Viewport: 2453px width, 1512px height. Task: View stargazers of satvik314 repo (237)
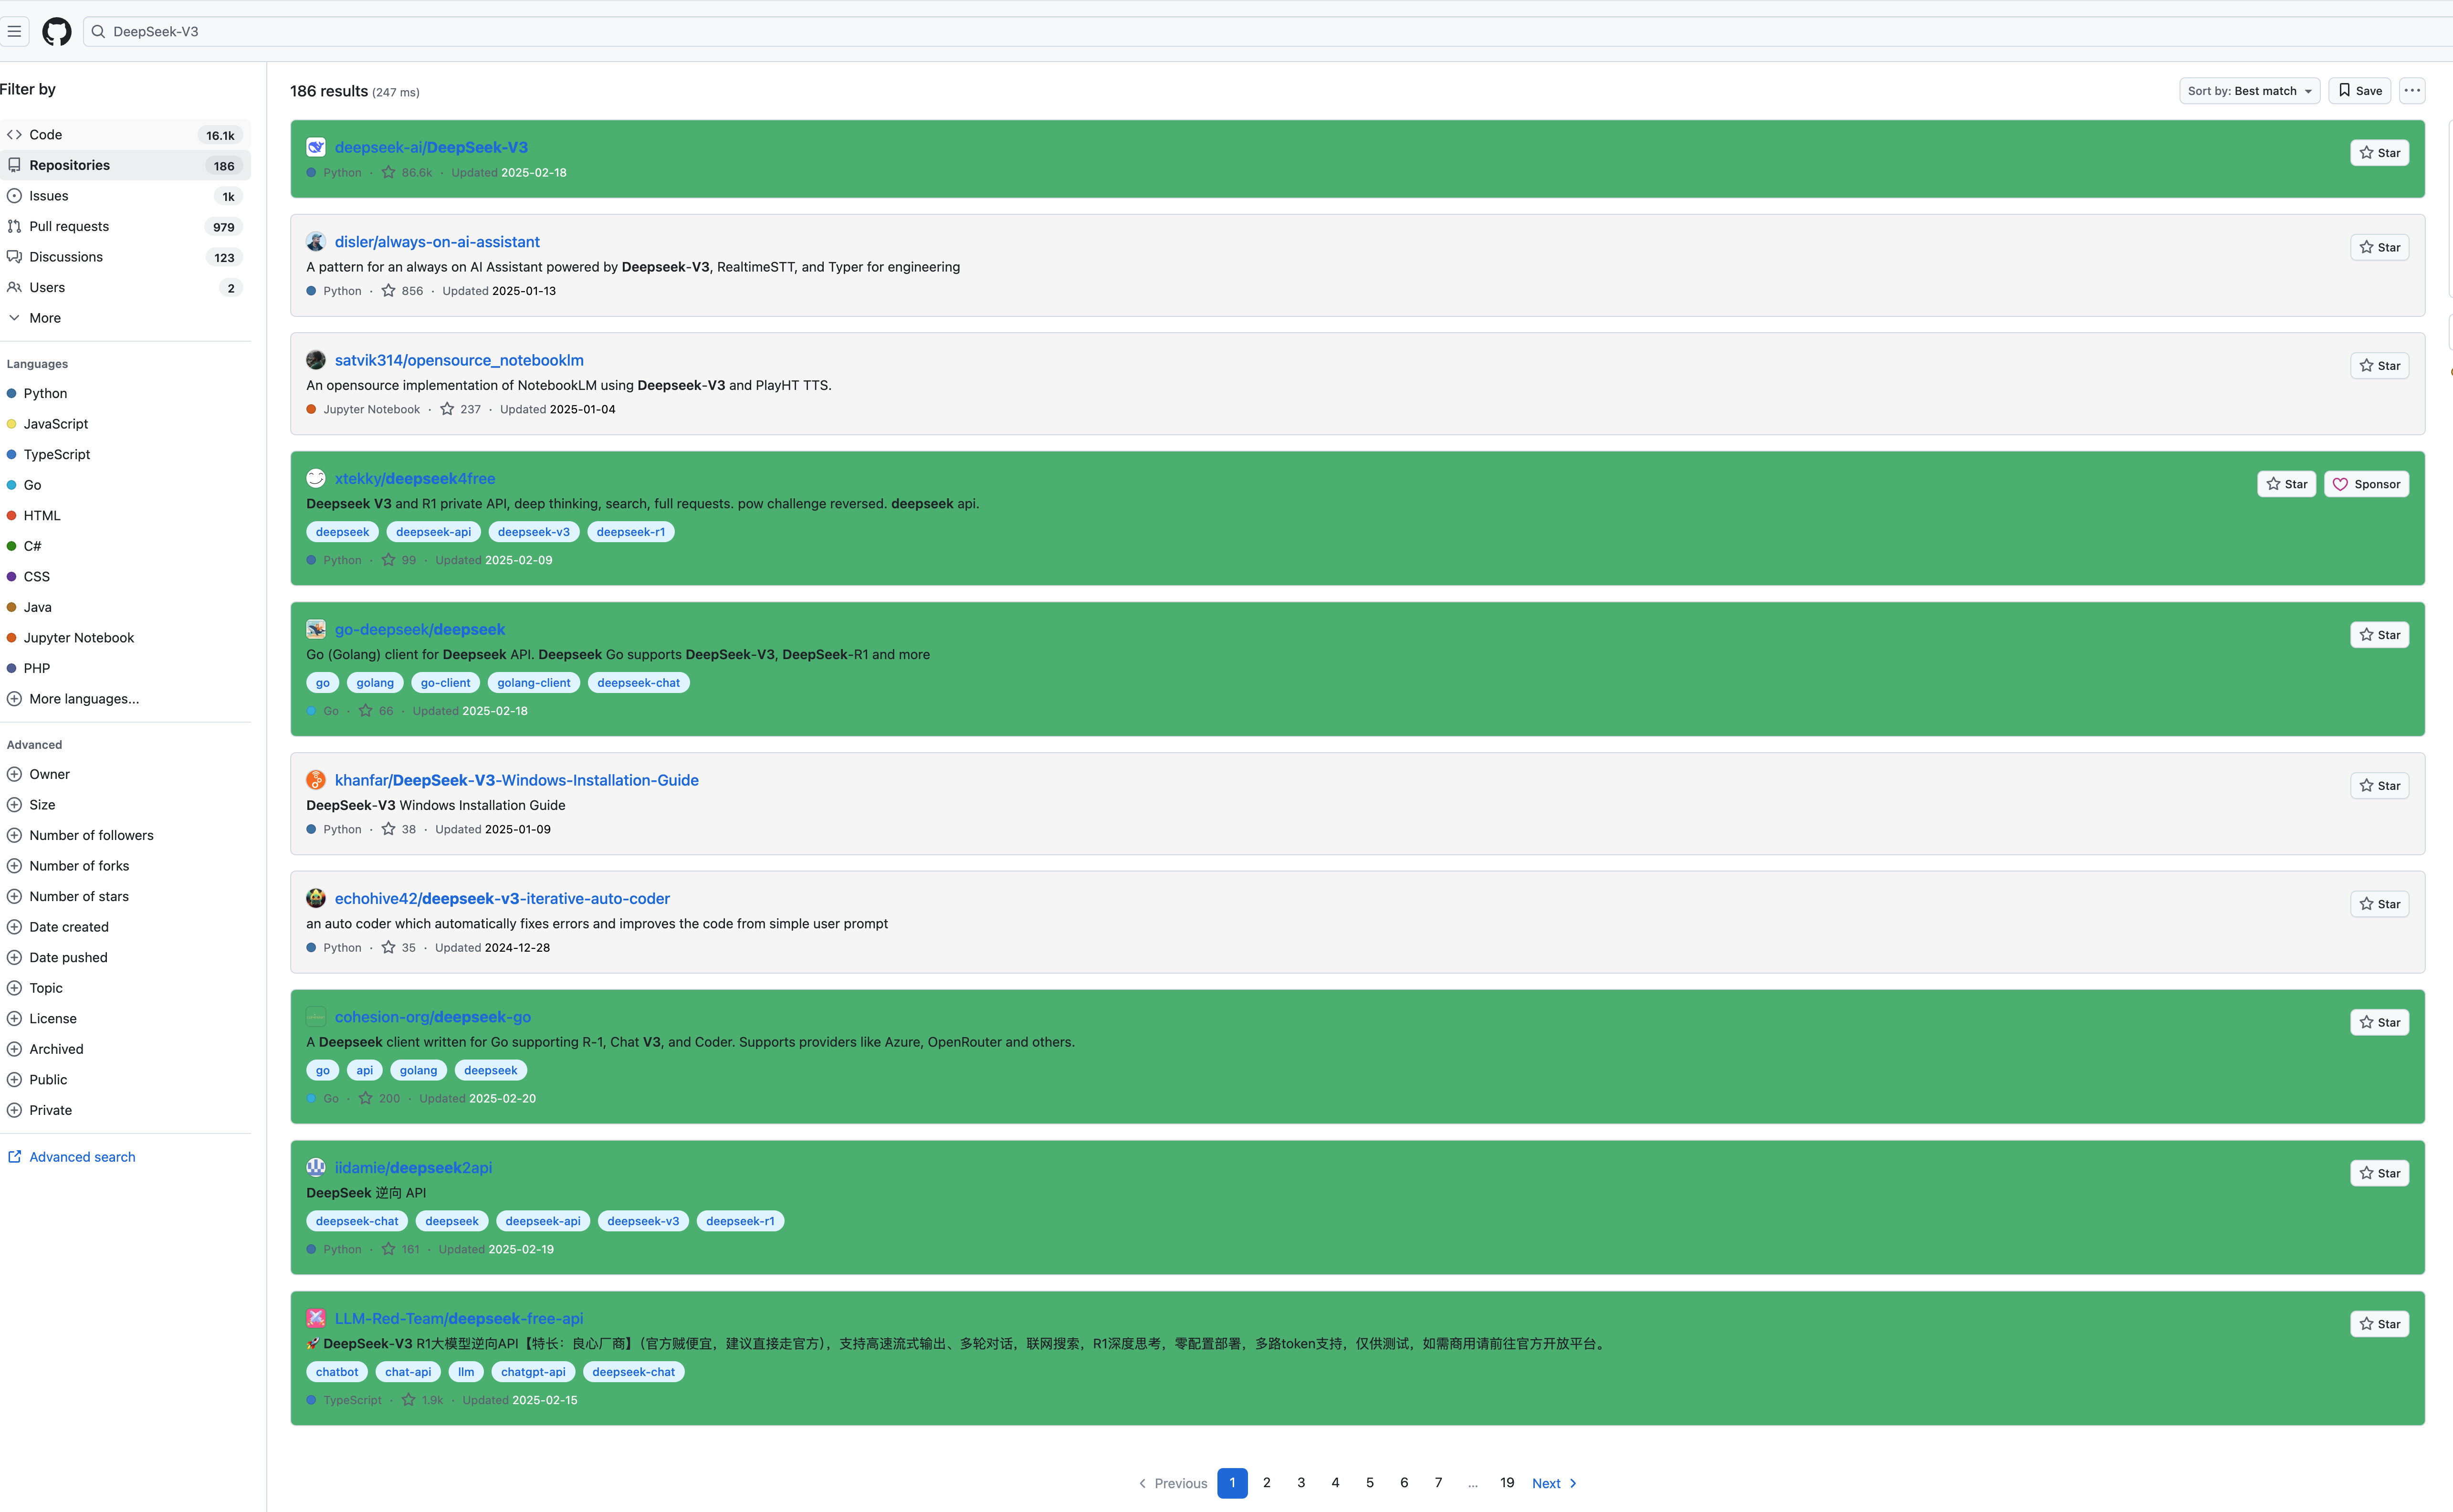(461, 409)
